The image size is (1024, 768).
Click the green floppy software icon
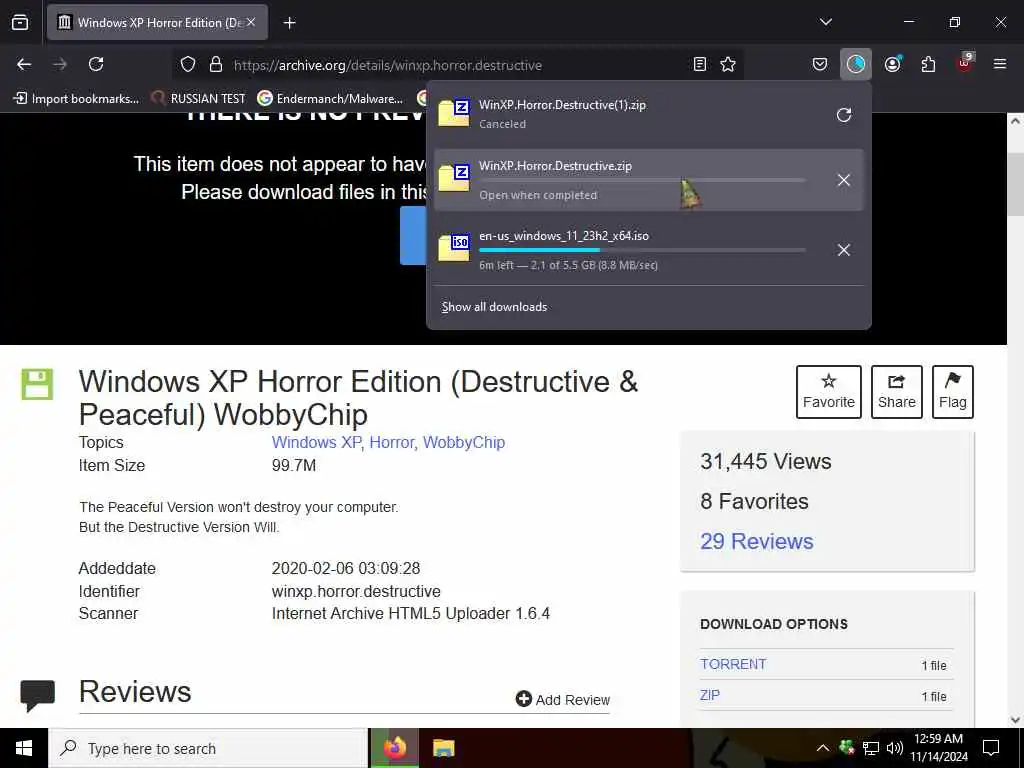click(37, 384)
